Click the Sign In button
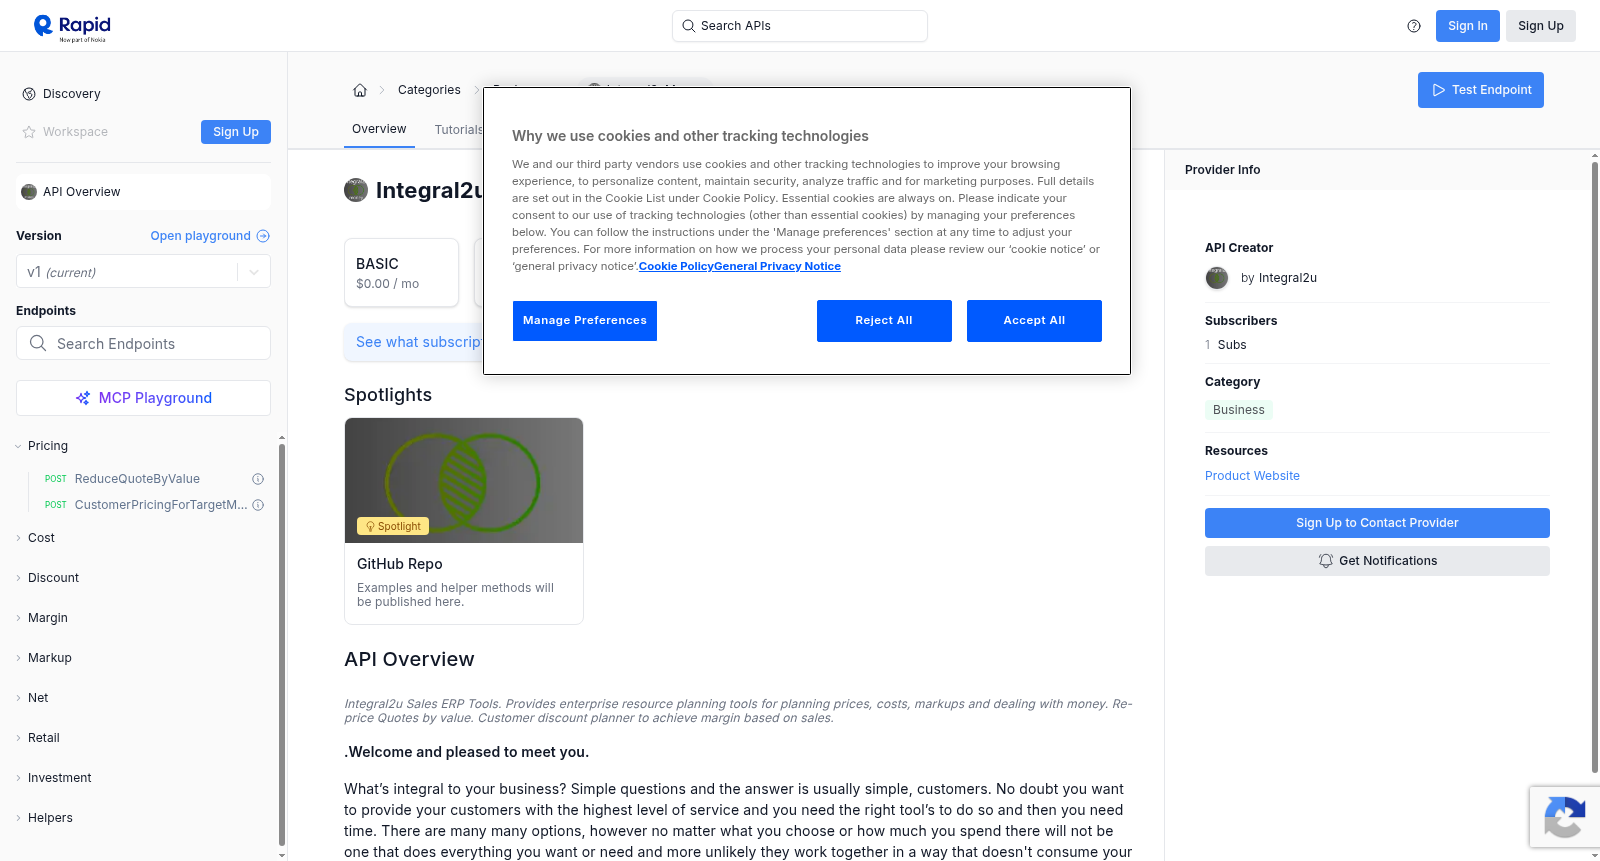1600x861 pixels. click(x=1468, y=26)
